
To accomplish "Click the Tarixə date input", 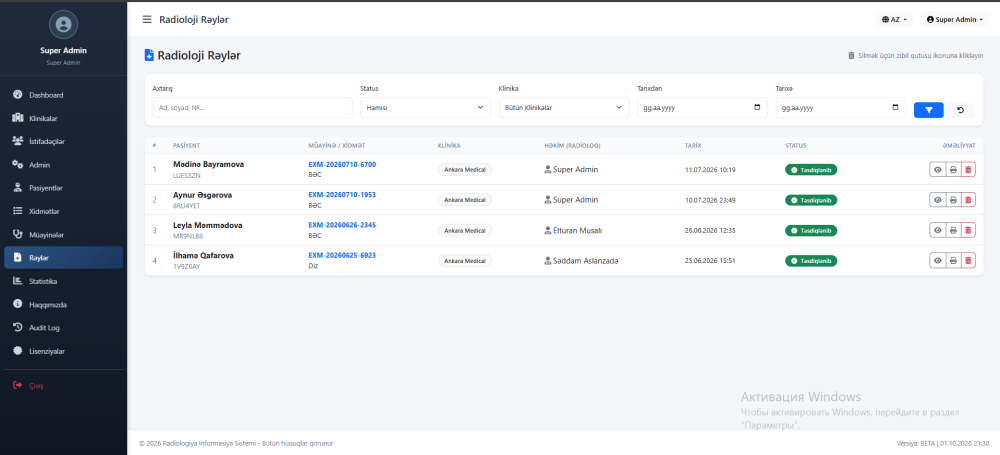I will tap(841, 108).
